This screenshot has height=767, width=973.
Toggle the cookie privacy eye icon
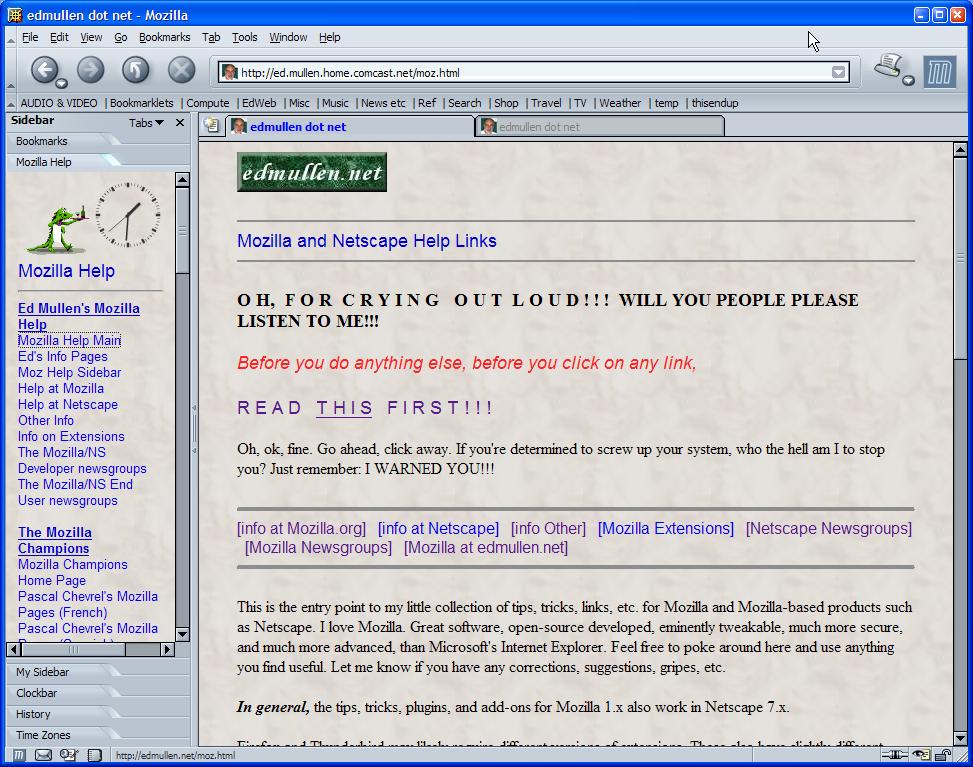pos(920,756)
